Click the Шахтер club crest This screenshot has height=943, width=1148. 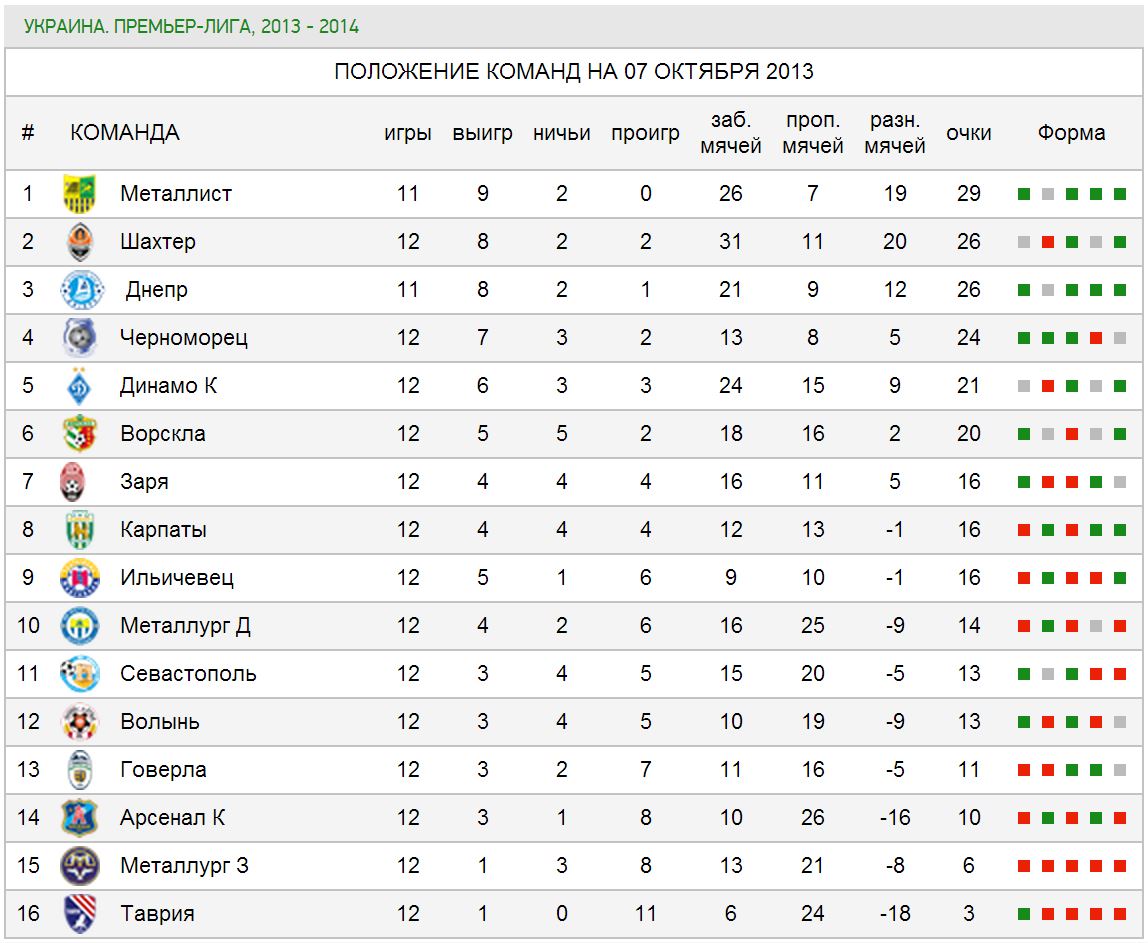(80, 242)
